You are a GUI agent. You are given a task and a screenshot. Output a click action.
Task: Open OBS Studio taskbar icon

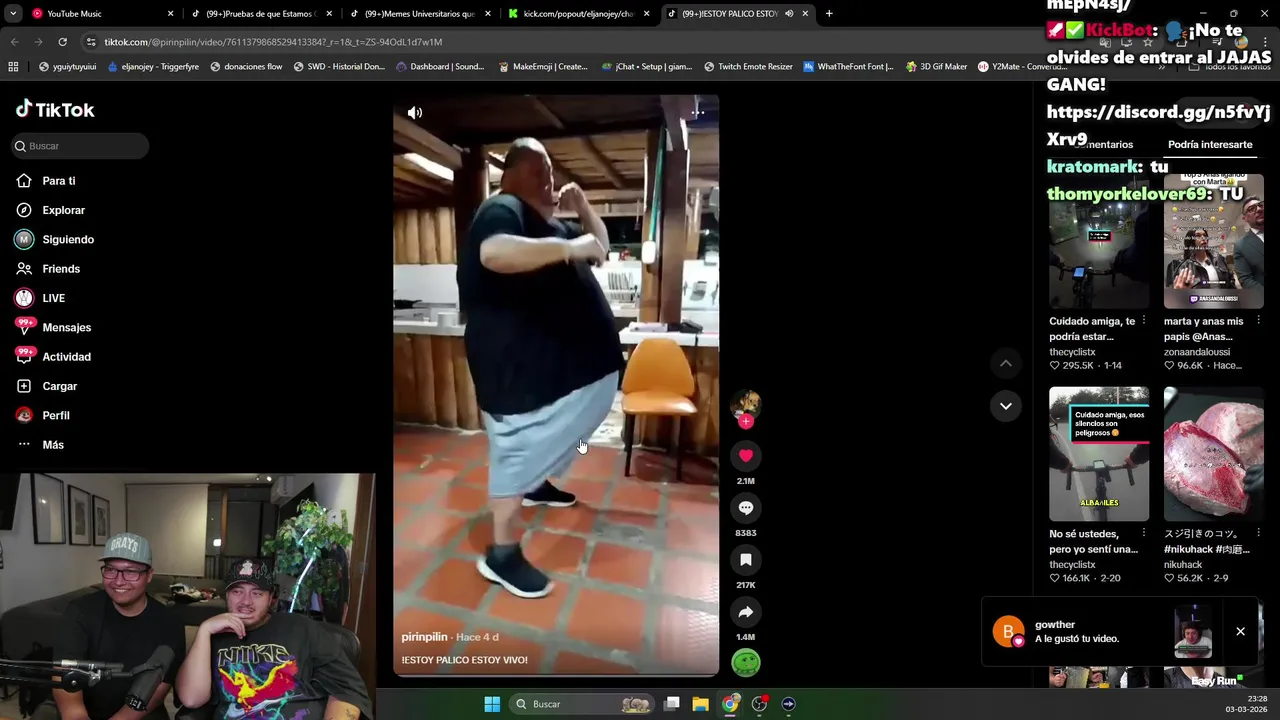(x=760, y=704)
